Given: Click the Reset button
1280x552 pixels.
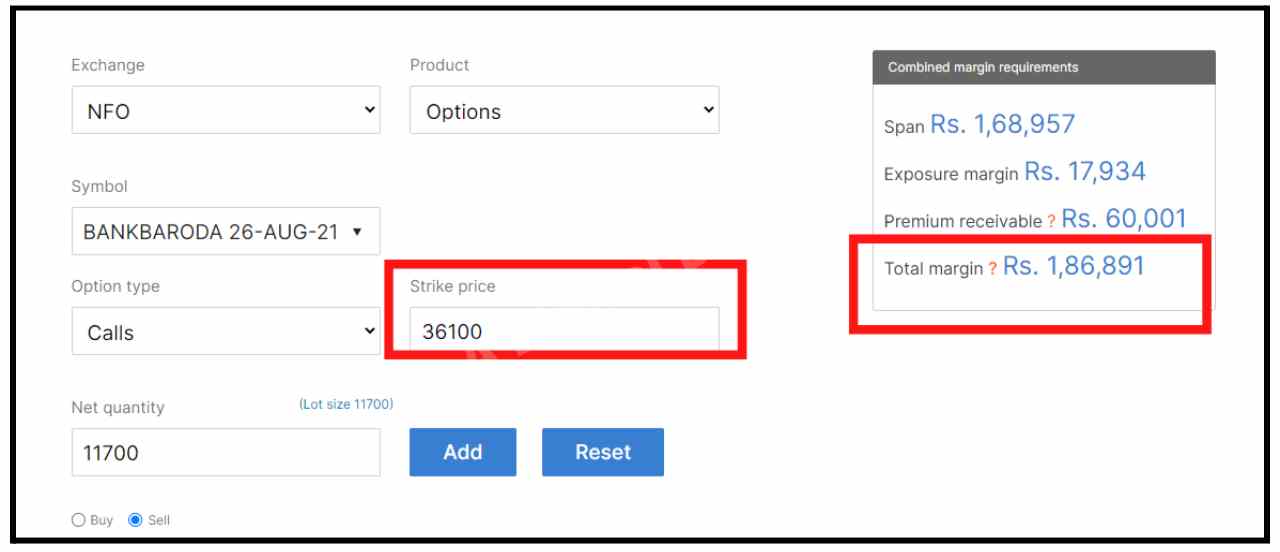Looking at the screenshot, I should [x=602, y=452].
